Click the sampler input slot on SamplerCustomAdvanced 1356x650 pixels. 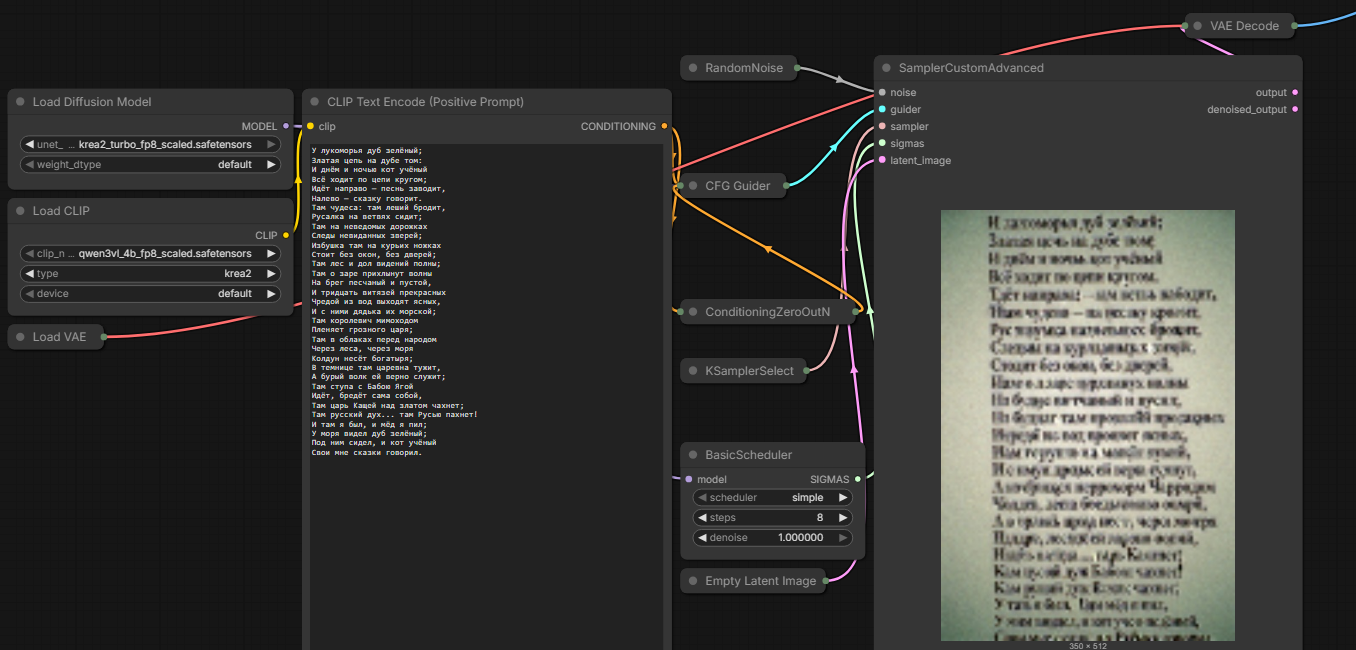[x=882, y=126]
